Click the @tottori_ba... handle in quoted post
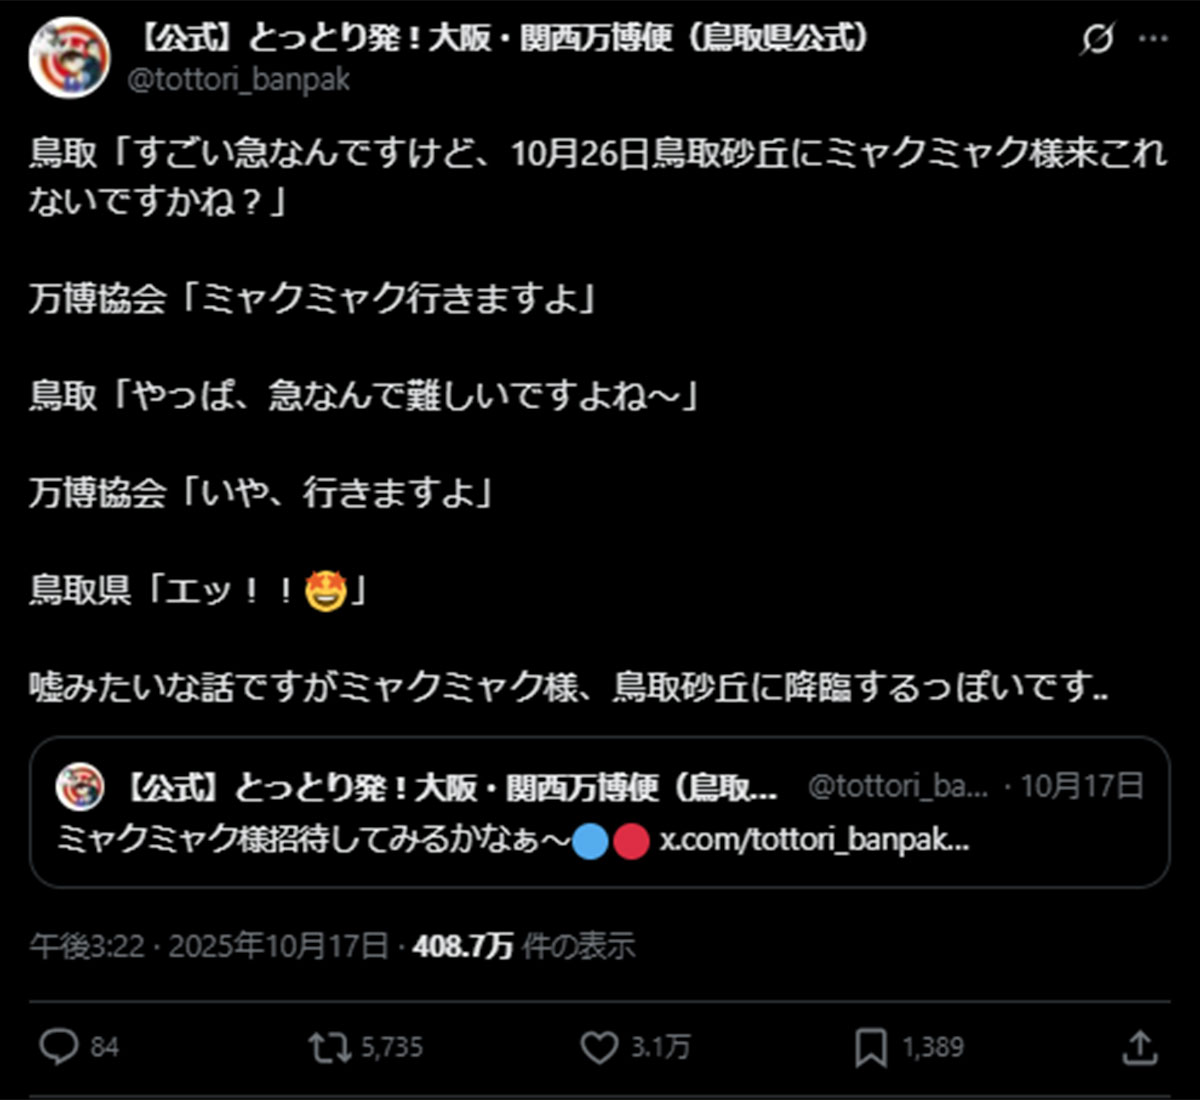This screenshot has height=1100, width=1200. click(897, 787)
